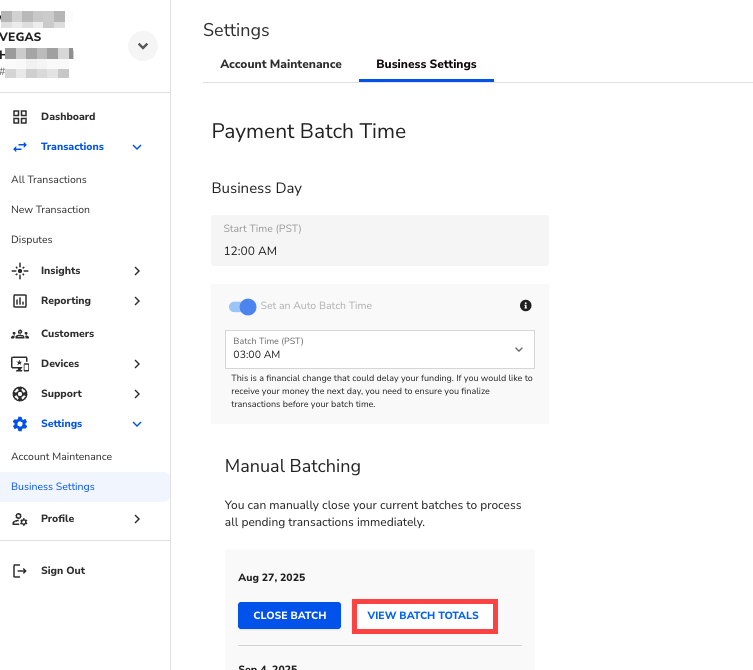Viewport: 753px width, 670px height.
Task: Click View Batch Totals
Action: [424, 616]
